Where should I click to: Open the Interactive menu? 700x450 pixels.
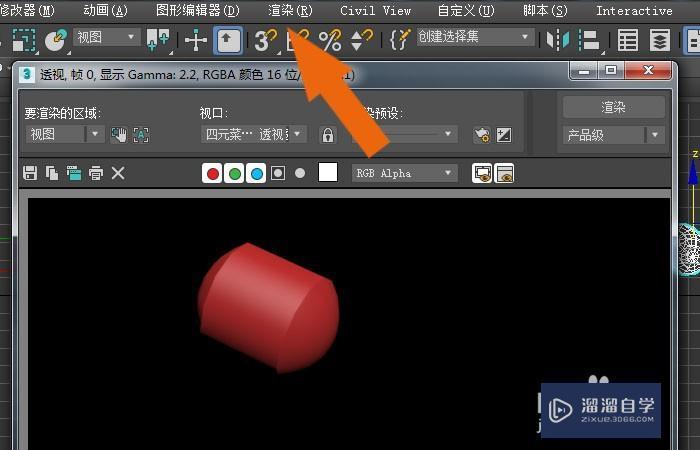[634, 10]
